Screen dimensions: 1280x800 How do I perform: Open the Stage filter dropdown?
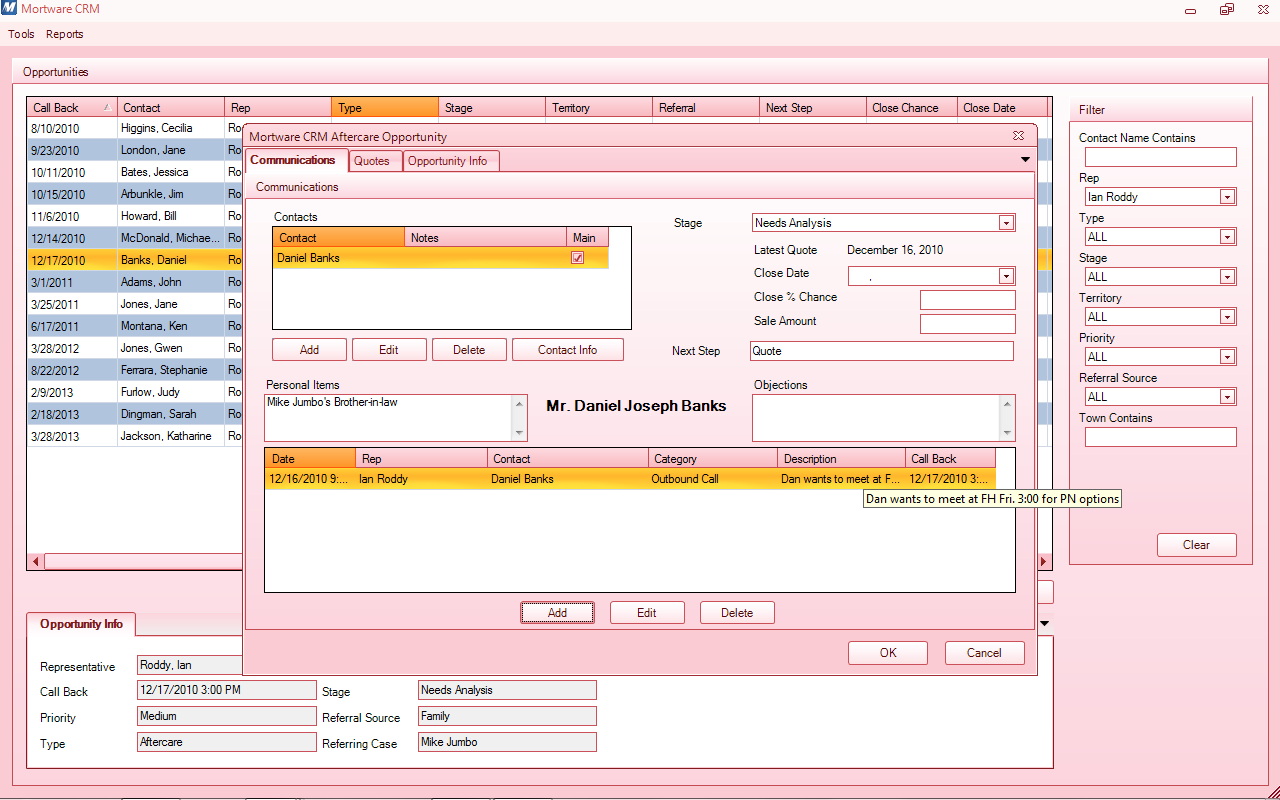tap(1227, 277)
